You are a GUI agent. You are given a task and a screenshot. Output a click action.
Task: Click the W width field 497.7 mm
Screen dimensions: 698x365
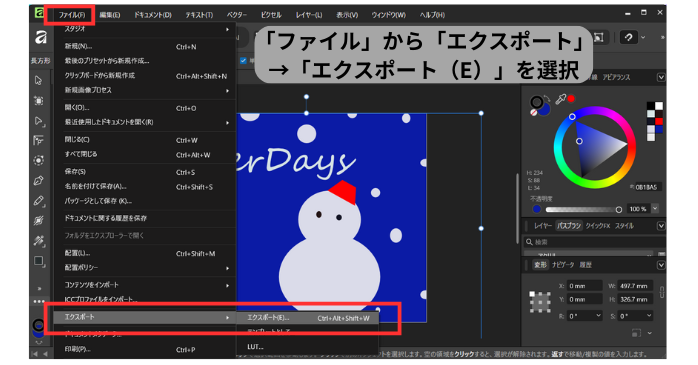click(636, 286)
